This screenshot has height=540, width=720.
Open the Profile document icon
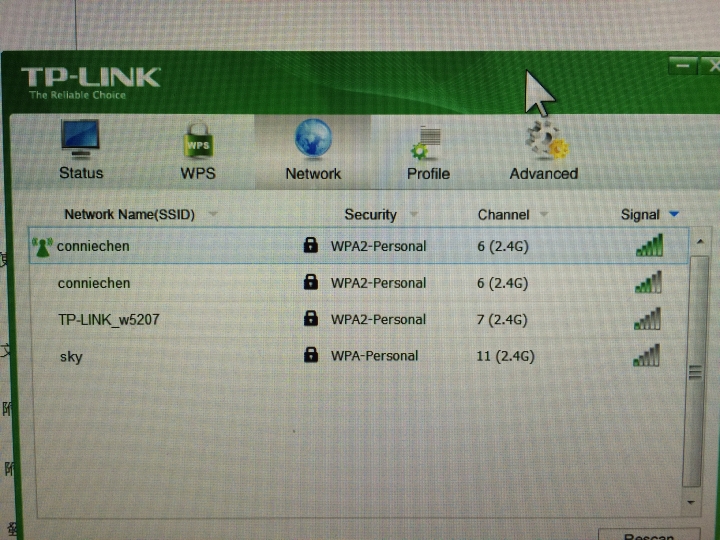click(427, 143)
